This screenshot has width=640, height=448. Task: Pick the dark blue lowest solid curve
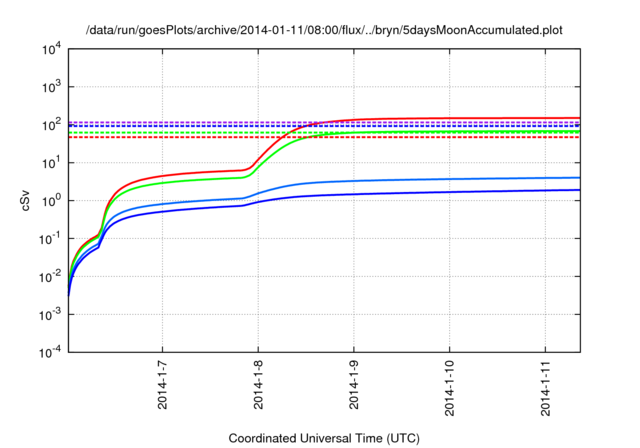pyautogui.click(x=450, y=192)
